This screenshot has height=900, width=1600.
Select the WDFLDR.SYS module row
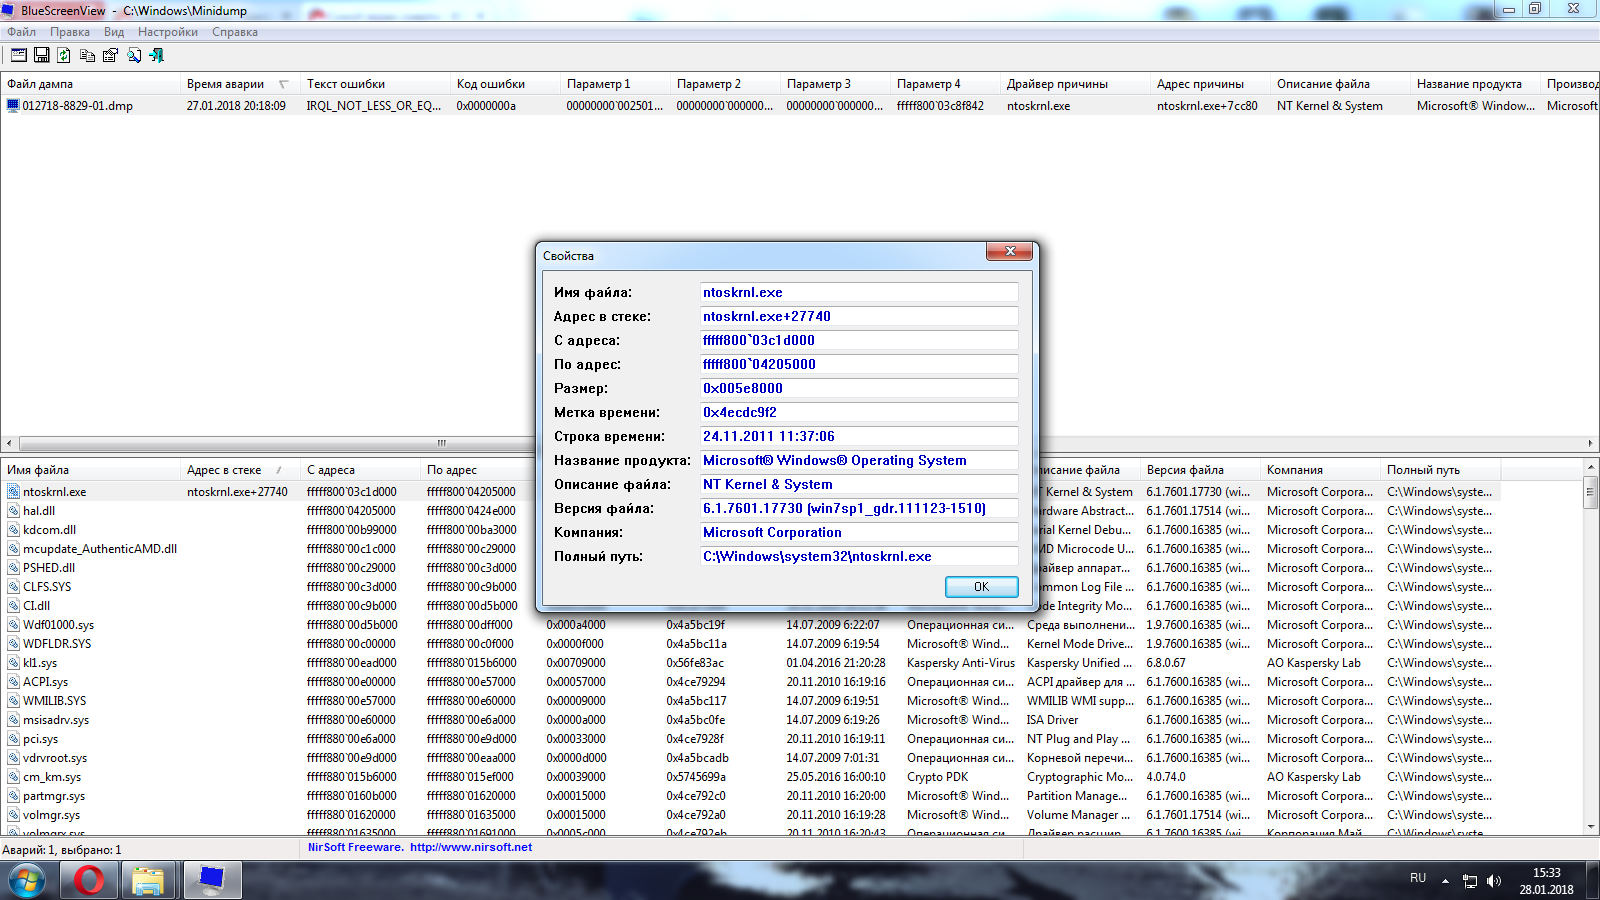750,644
